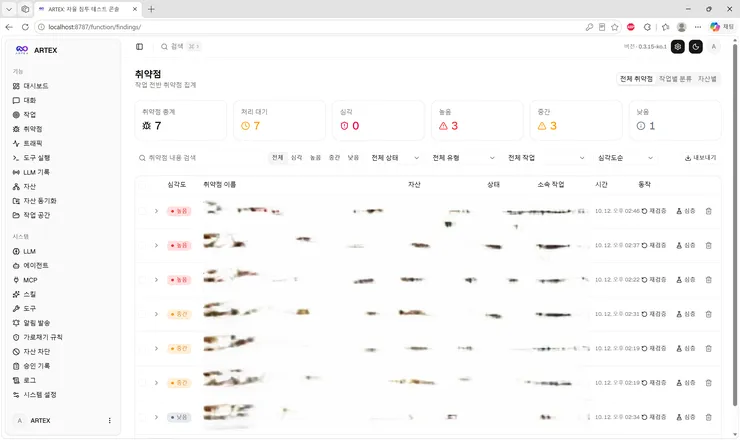Tick checkbox of the 02:37 finding row
Screen dimensions: 740x440
[x=142, y=245]
